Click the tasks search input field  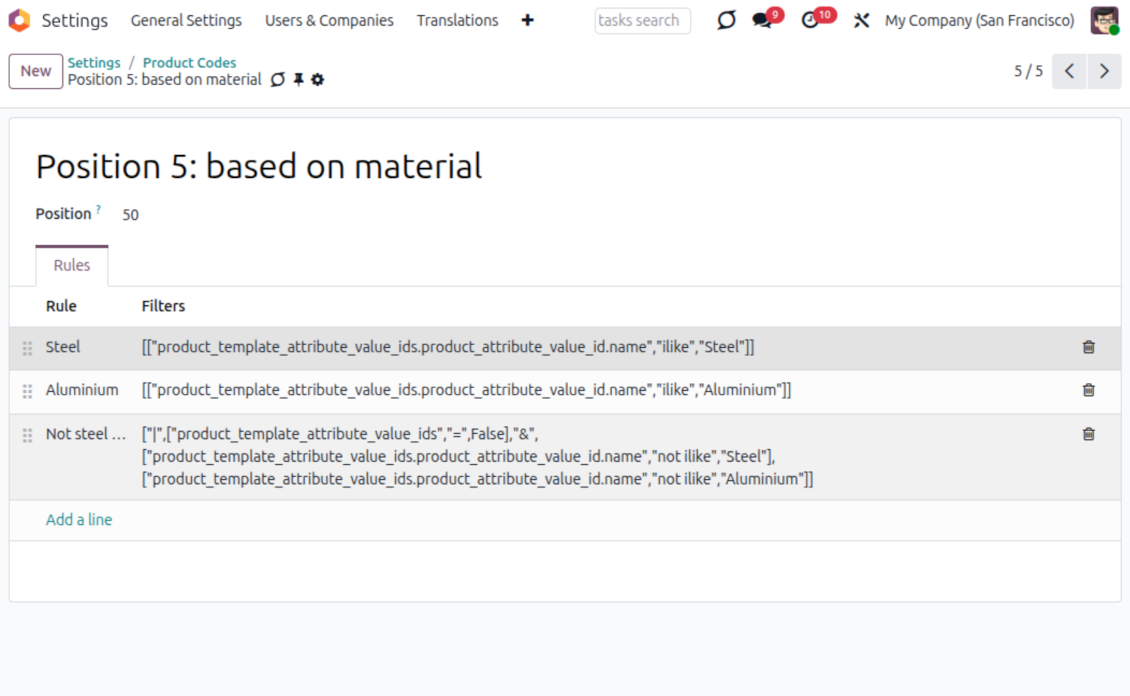click(642, 20)
